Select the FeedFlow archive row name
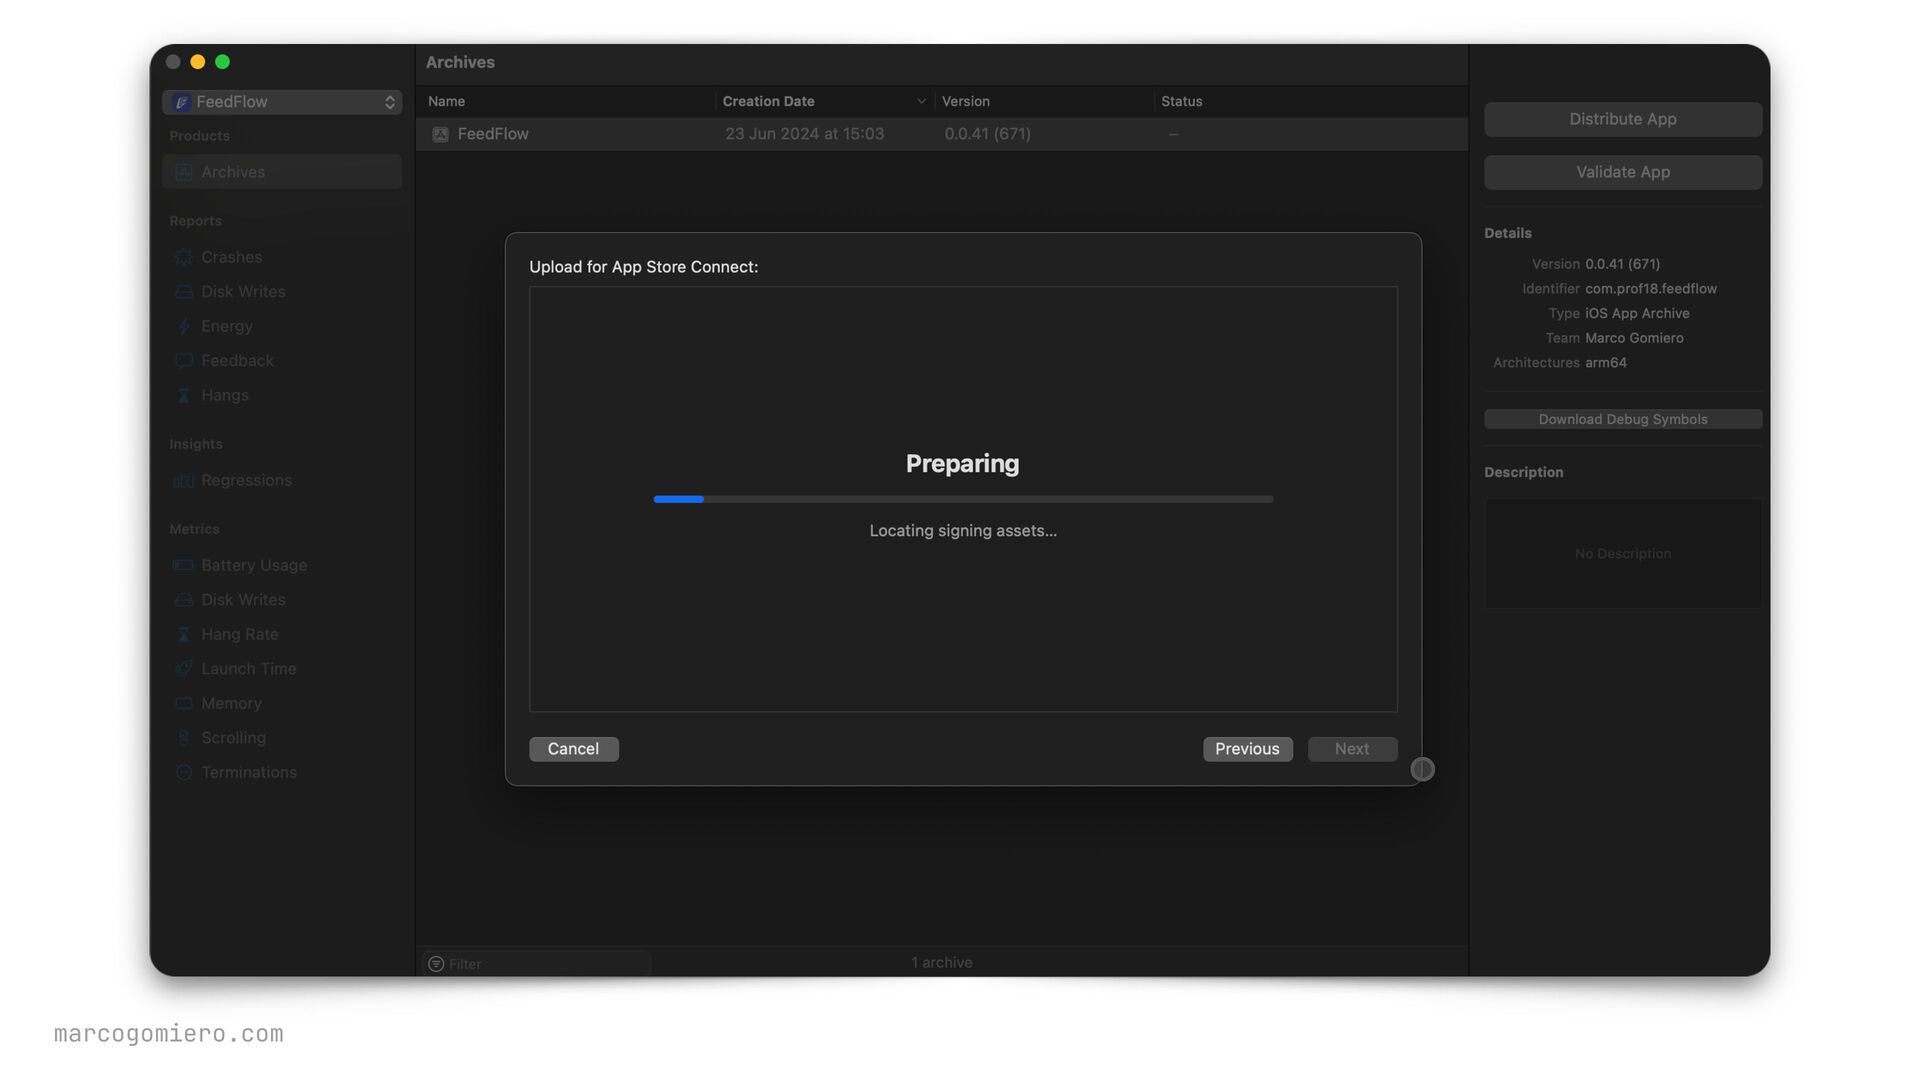Screen dimensions: 1920x1080 [x=493, y=134]
